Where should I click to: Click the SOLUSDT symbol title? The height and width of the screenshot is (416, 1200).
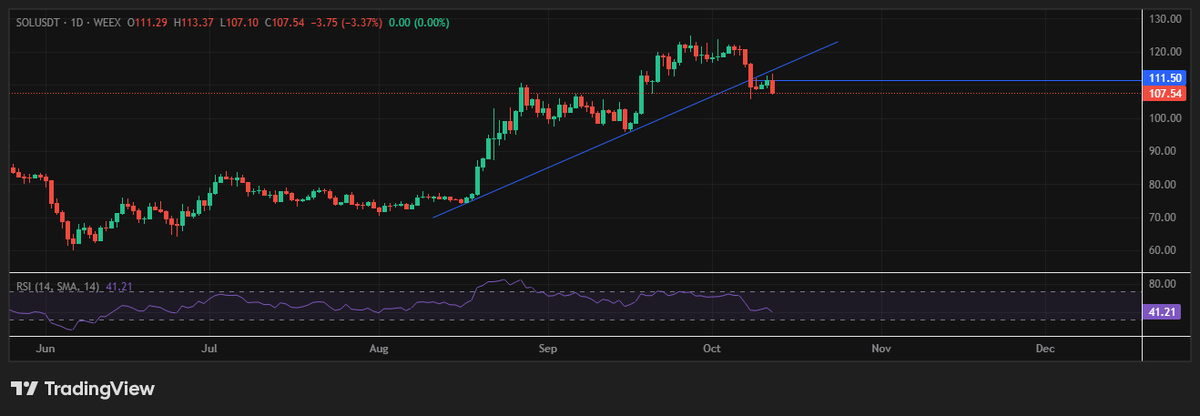coord(37,21)
